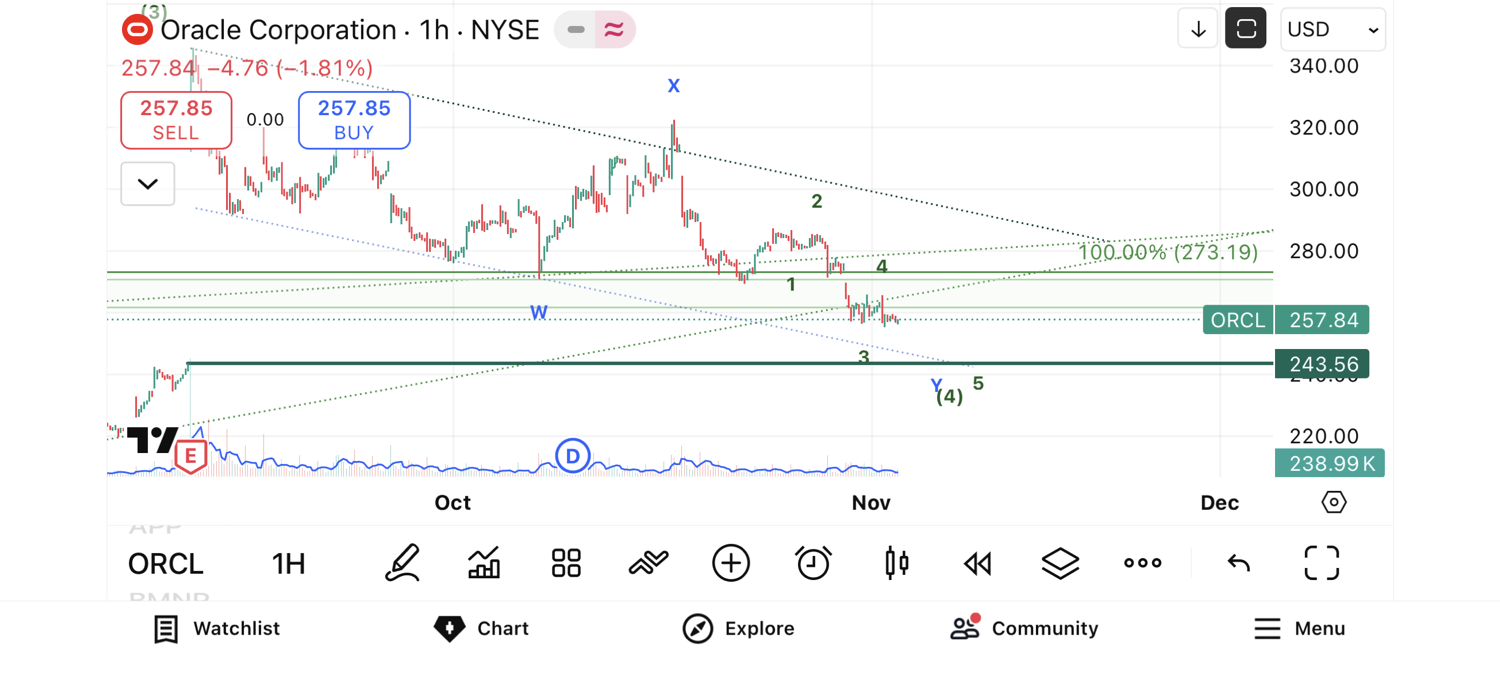
Task: Change the candlestick chart type
Action: [x=897, y=563]
